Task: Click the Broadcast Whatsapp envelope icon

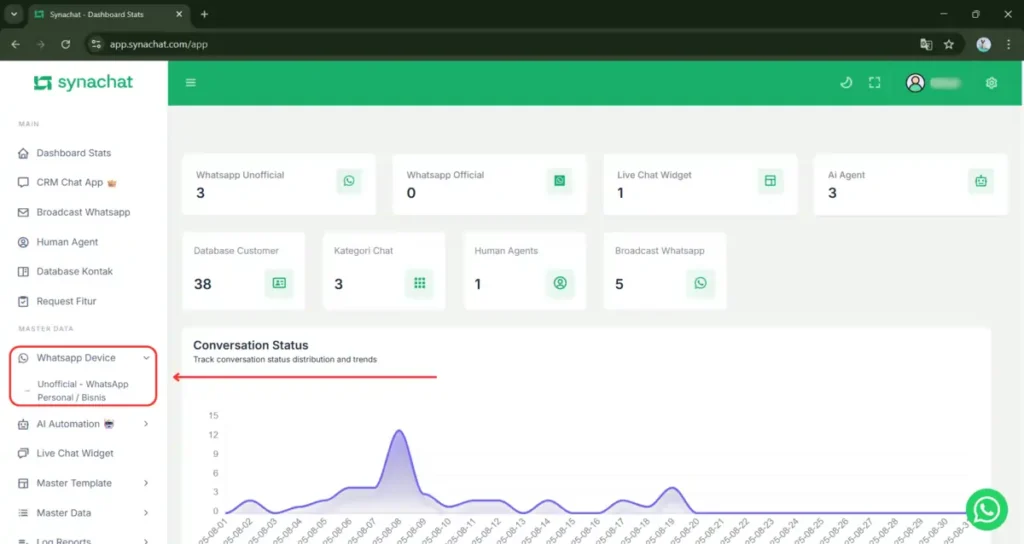Action: [x=24, y=212]
